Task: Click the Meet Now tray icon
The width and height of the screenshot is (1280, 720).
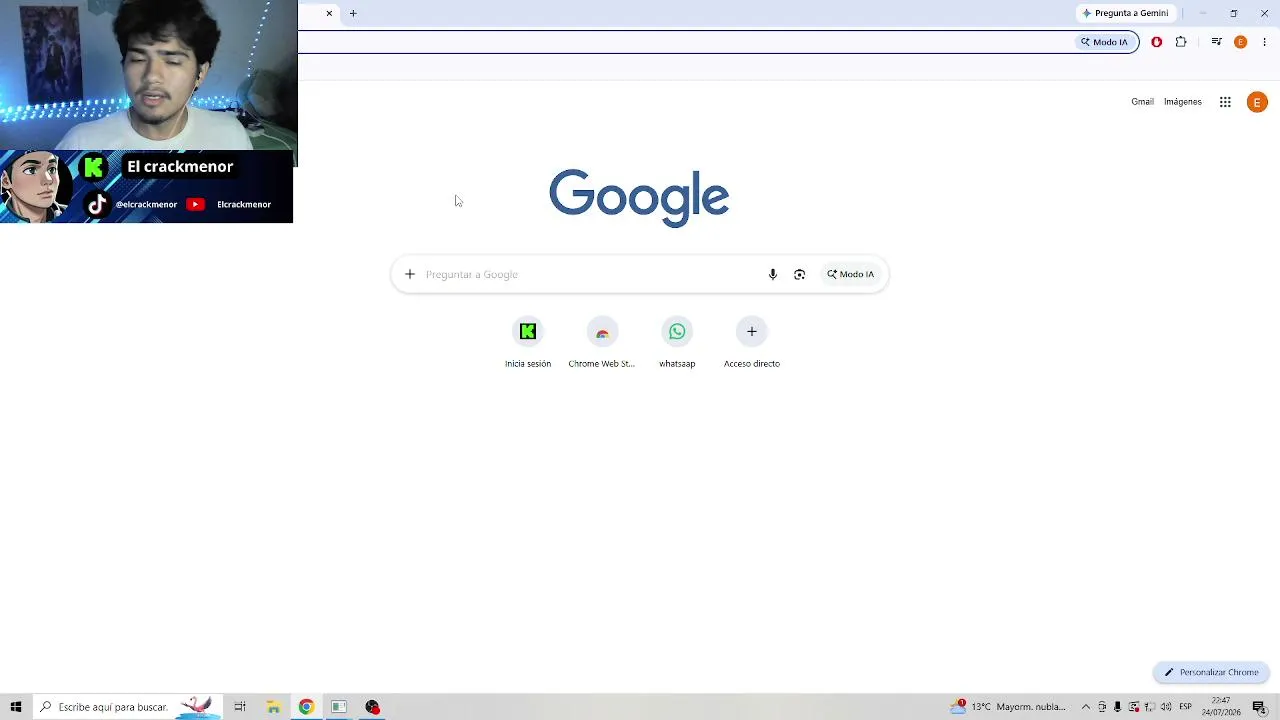Action: click(x=1102, y=707)
